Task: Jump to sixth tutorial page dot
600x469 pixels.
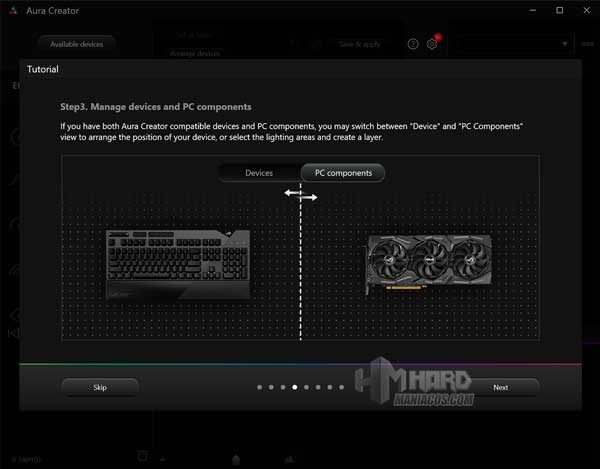Action: 318,387
